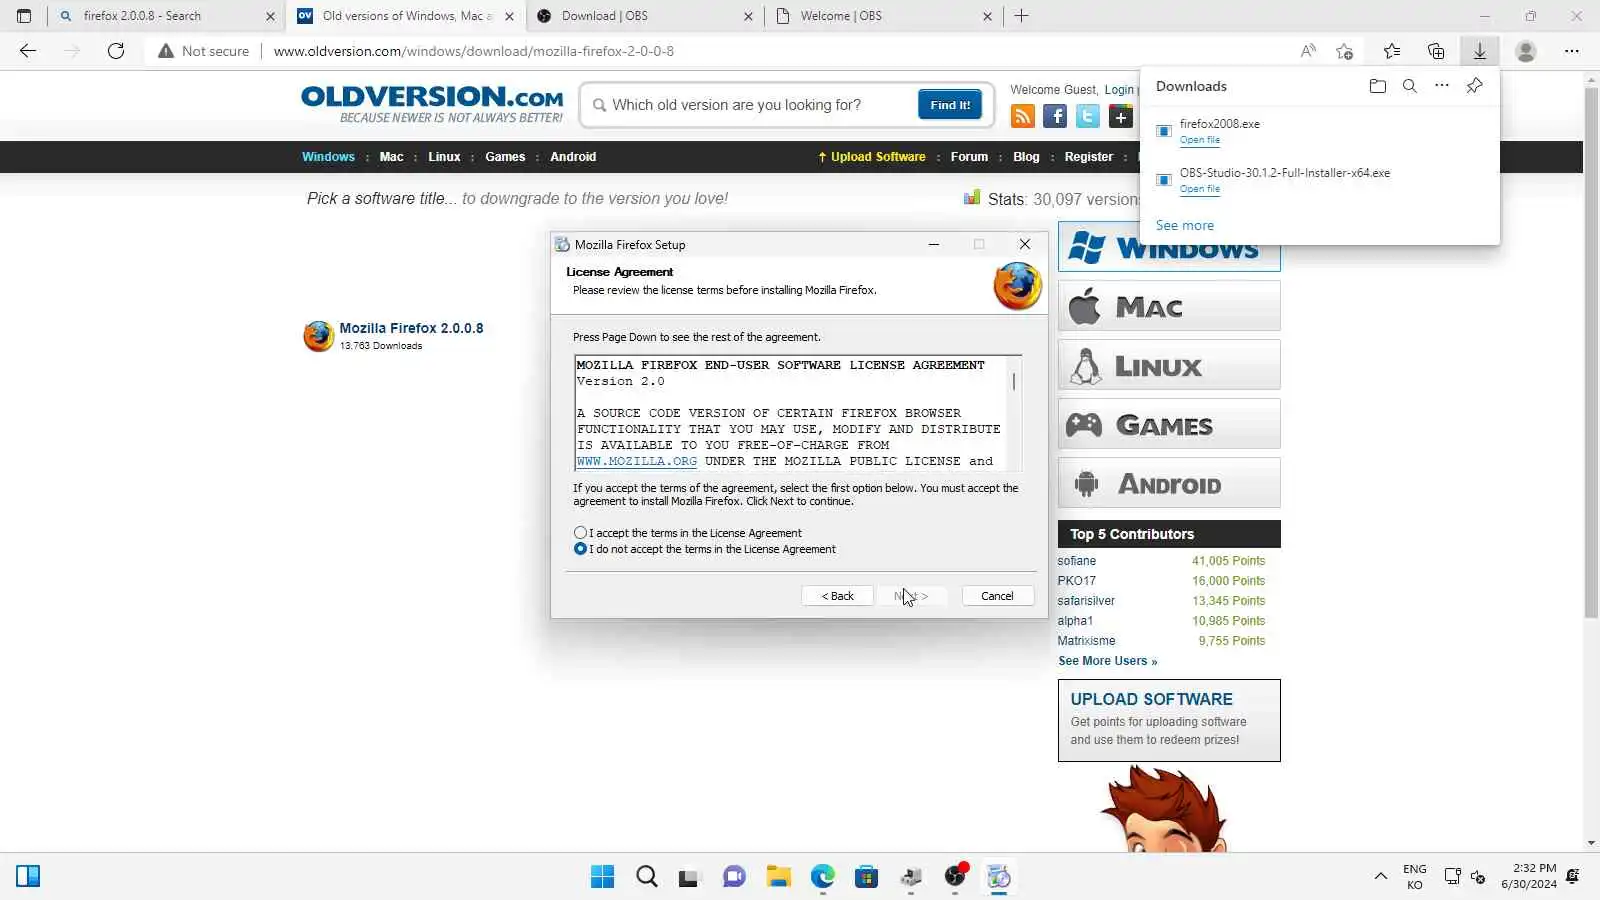Search downloads with the magnifier icon
1600x900 pixels.
pos(1410,86)
